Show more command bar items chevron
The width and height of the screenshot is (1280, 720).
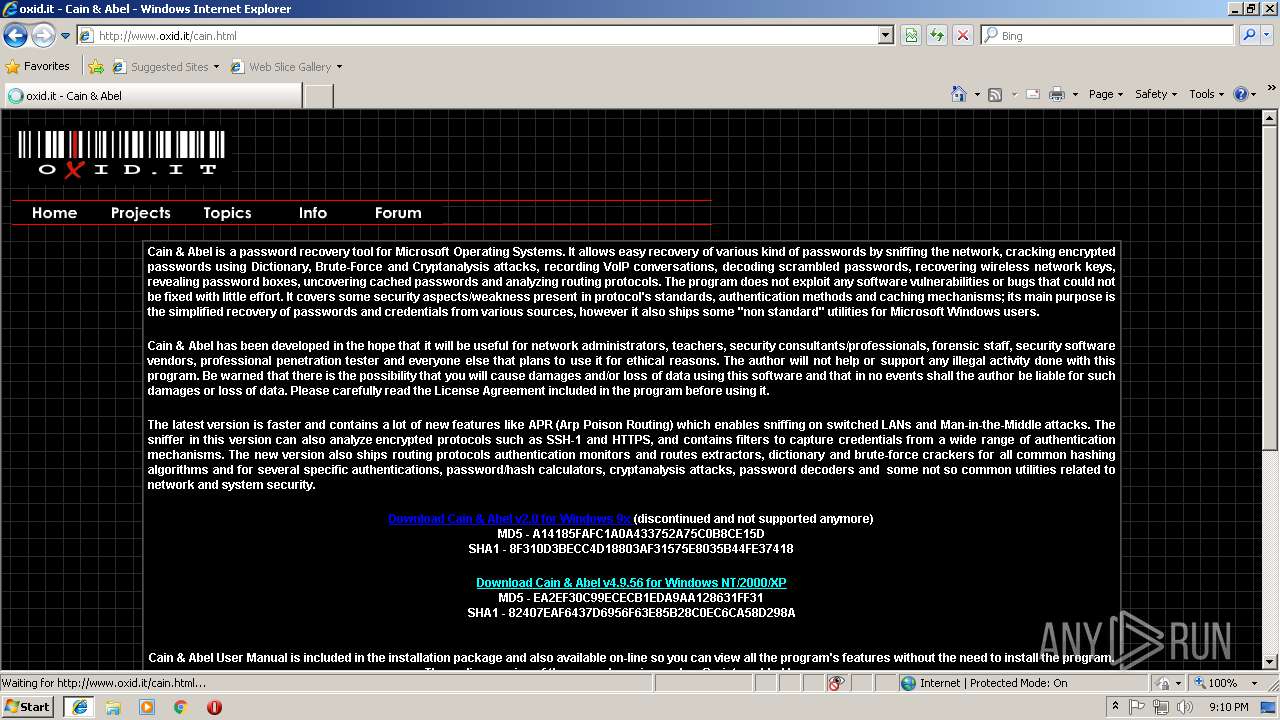click(1271, 90)
